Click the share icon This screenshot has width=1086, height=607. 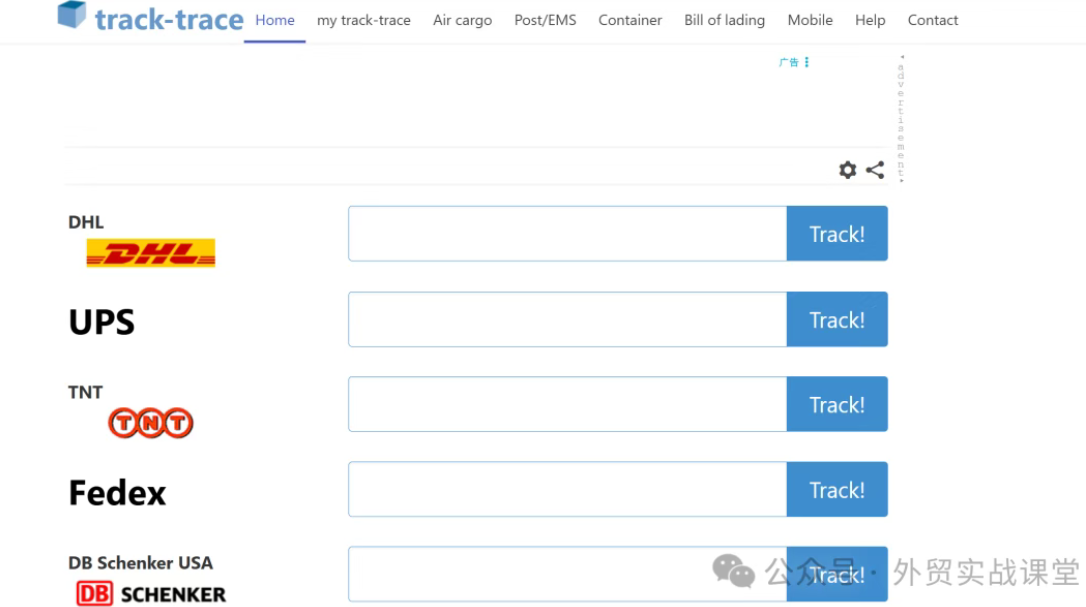(875, 170)
